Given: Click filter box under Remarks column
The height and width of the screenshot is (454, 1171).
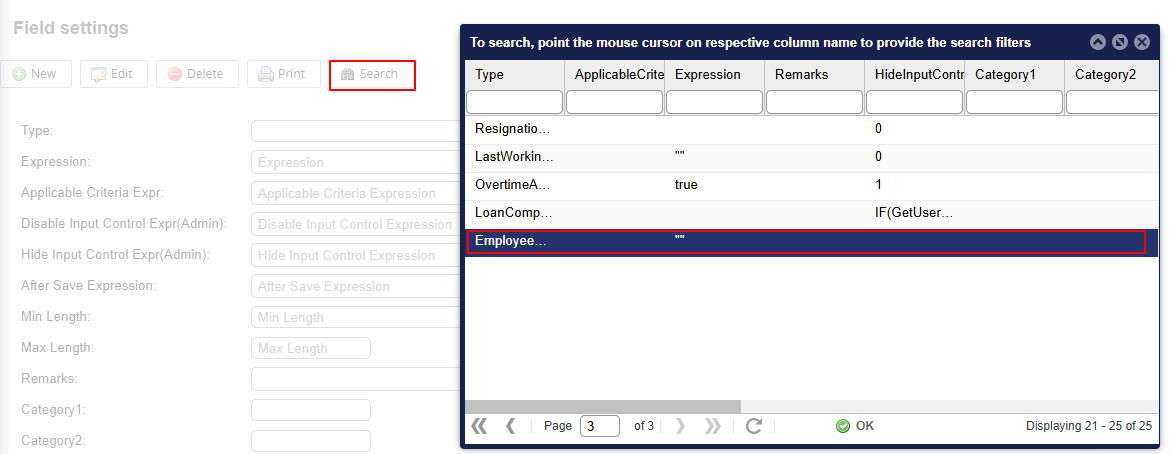Looking at the screenshot, I should tap(814, 102).
